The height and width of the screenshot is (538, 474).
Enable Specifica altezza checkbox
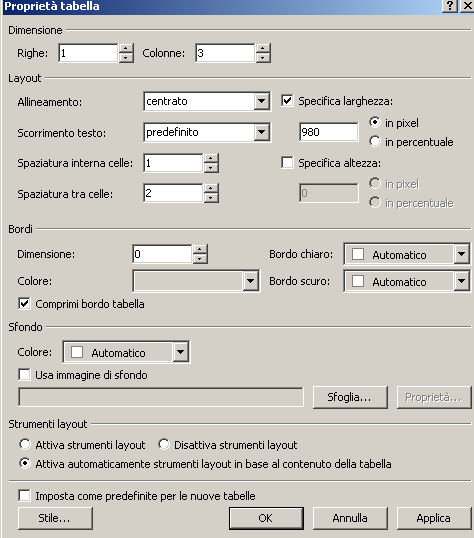tap(287, 162)
